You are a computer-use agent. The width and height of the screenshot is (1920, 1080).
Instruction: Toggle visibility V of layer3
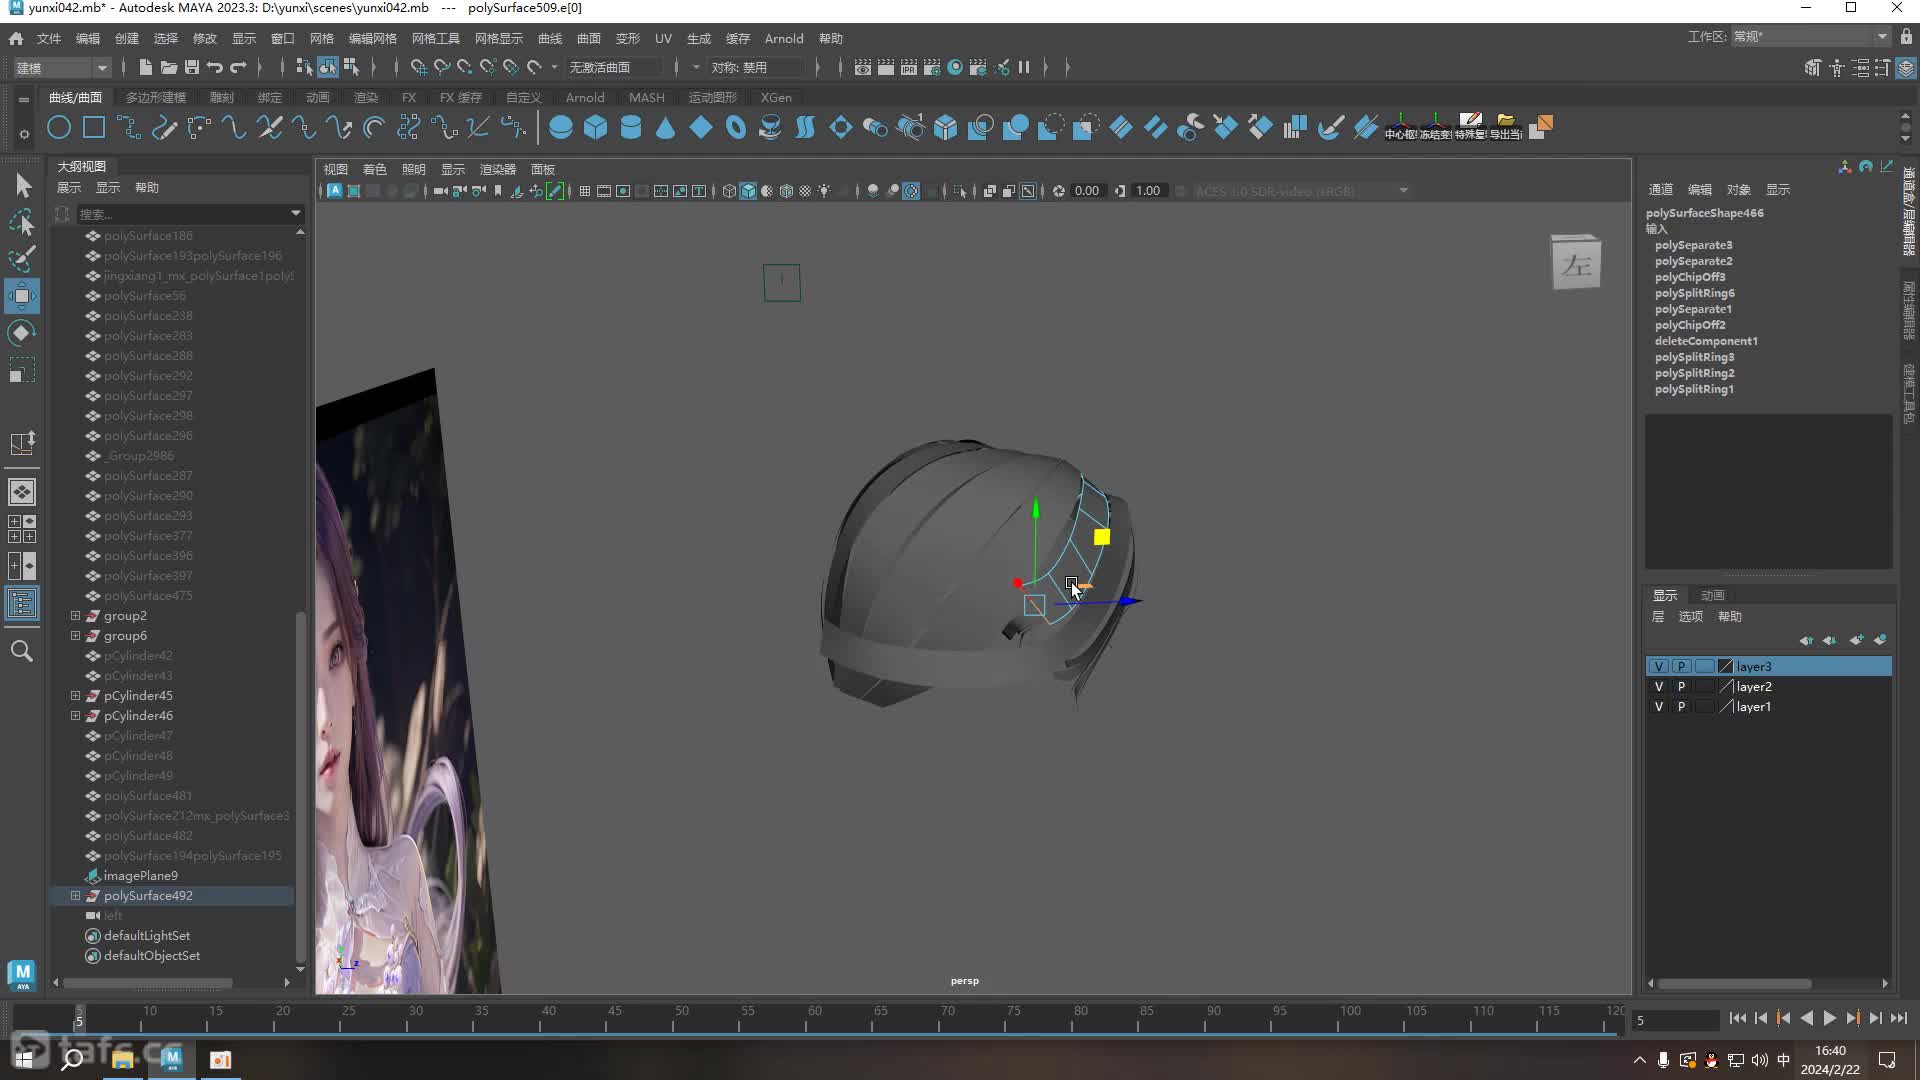tap(1659, 666)
